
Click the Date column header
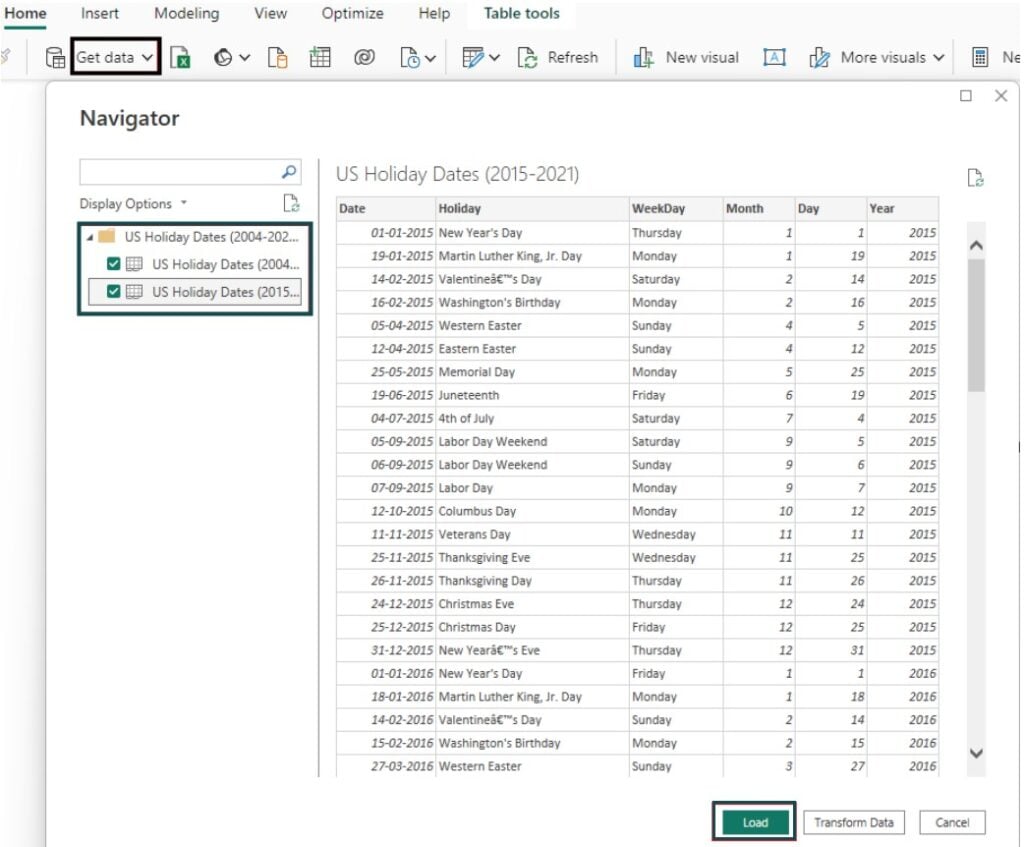(x=386, y=208)
